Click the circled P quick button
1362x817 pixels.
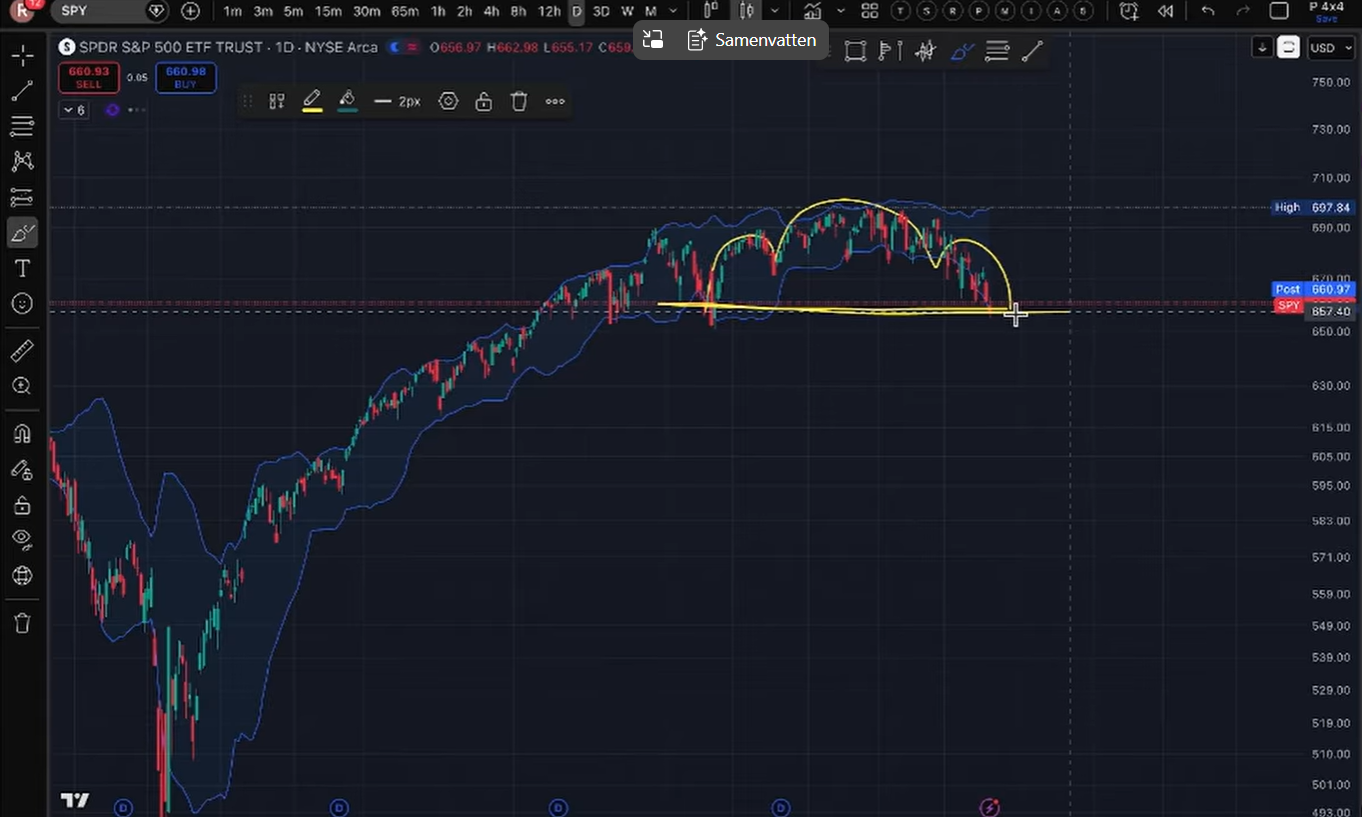[x=980, y=11]
